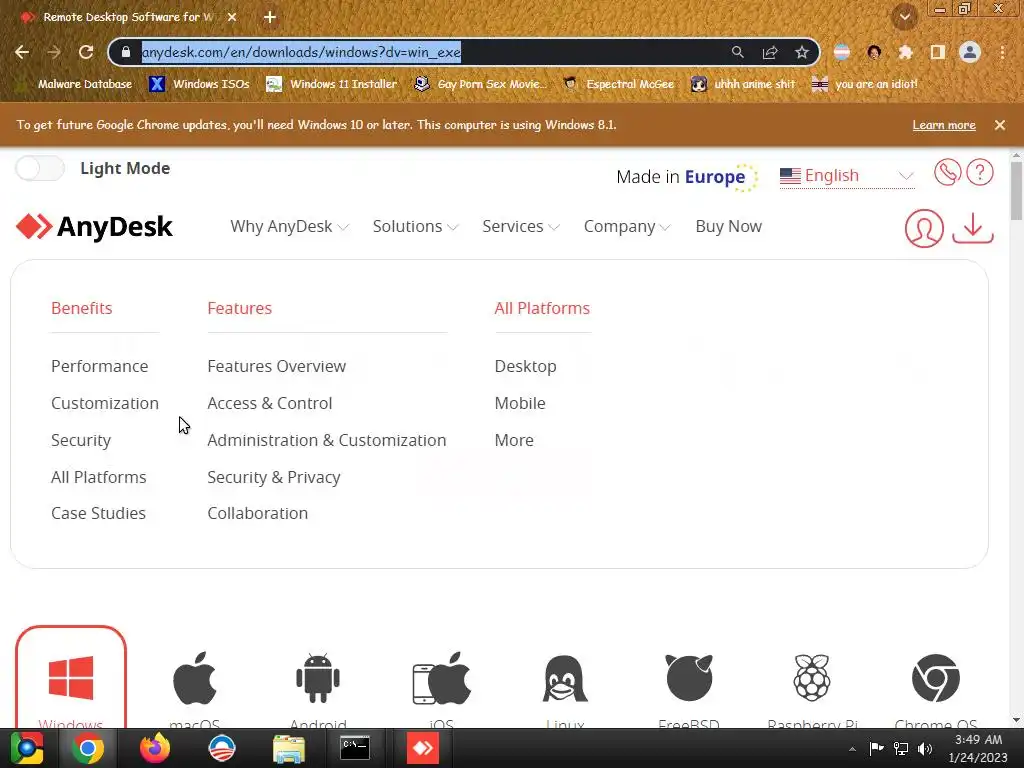The width and height of the screenshot is (1024, 768).
Task: Click the share page icon in address bar
Action: (770, 52)
